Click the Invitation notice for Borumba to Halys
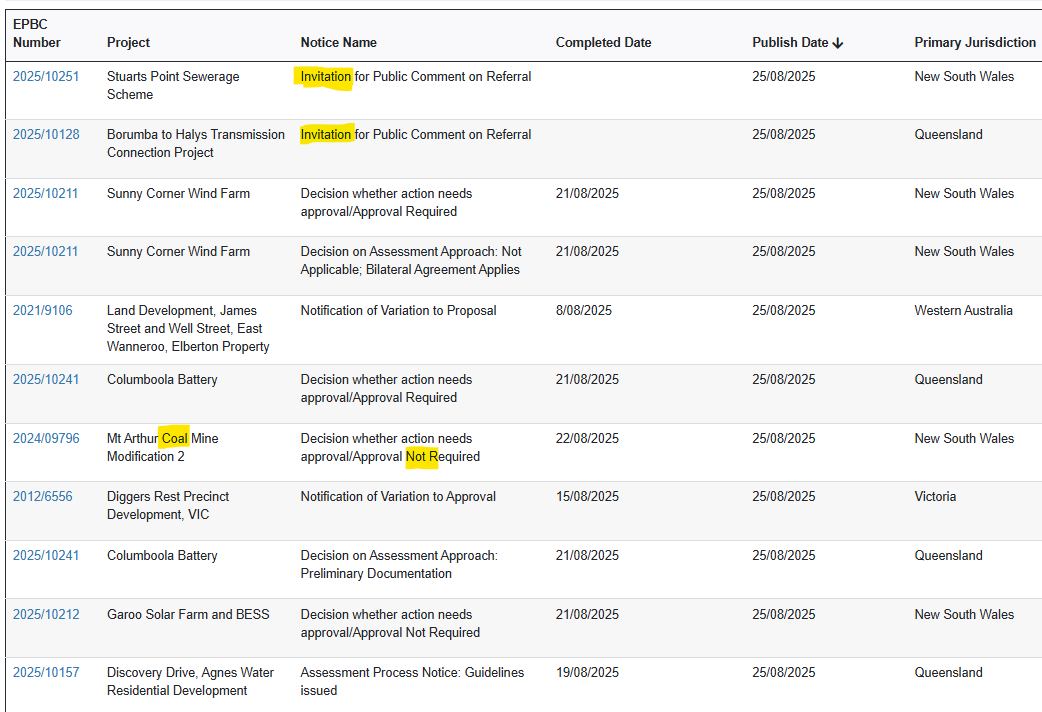Image resolution: width=1042 pixels, height=712 pixels. coord(416,134)
